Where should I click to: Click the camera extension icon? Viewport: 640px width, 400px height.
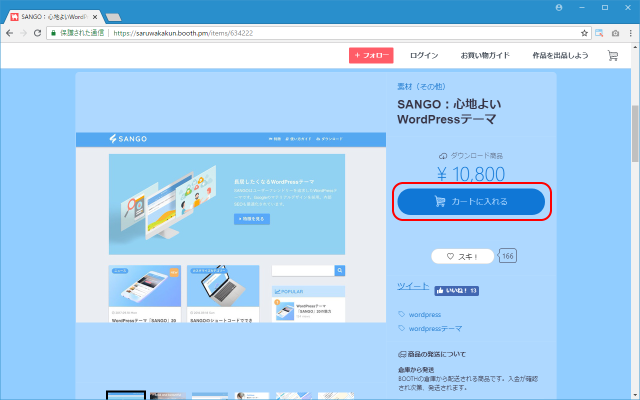point(615,33)
